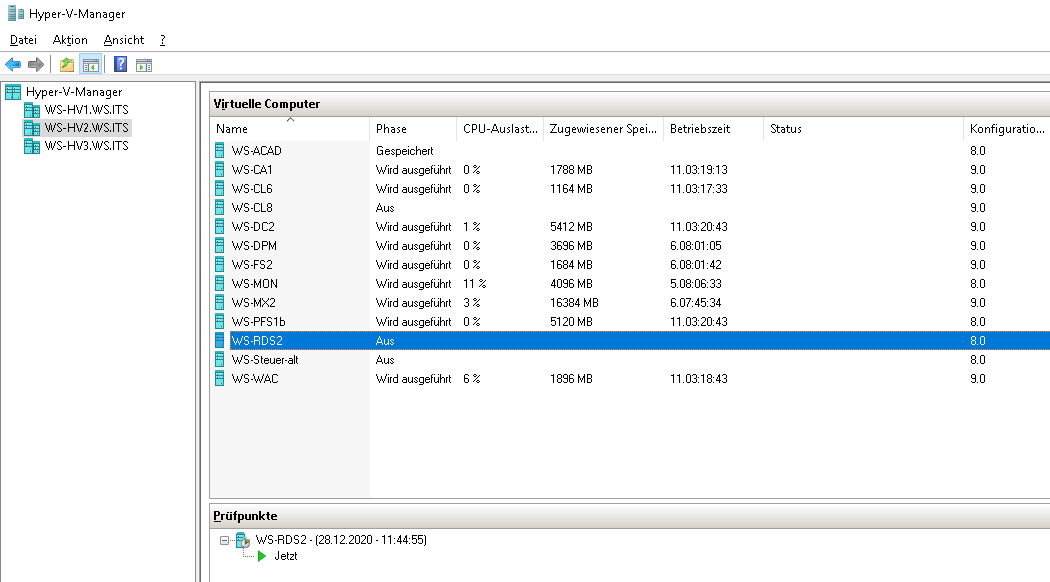Click the VM icon beside WS-ACAD
The width and height of the screenshot is (1050, 582).
point(220,151)
